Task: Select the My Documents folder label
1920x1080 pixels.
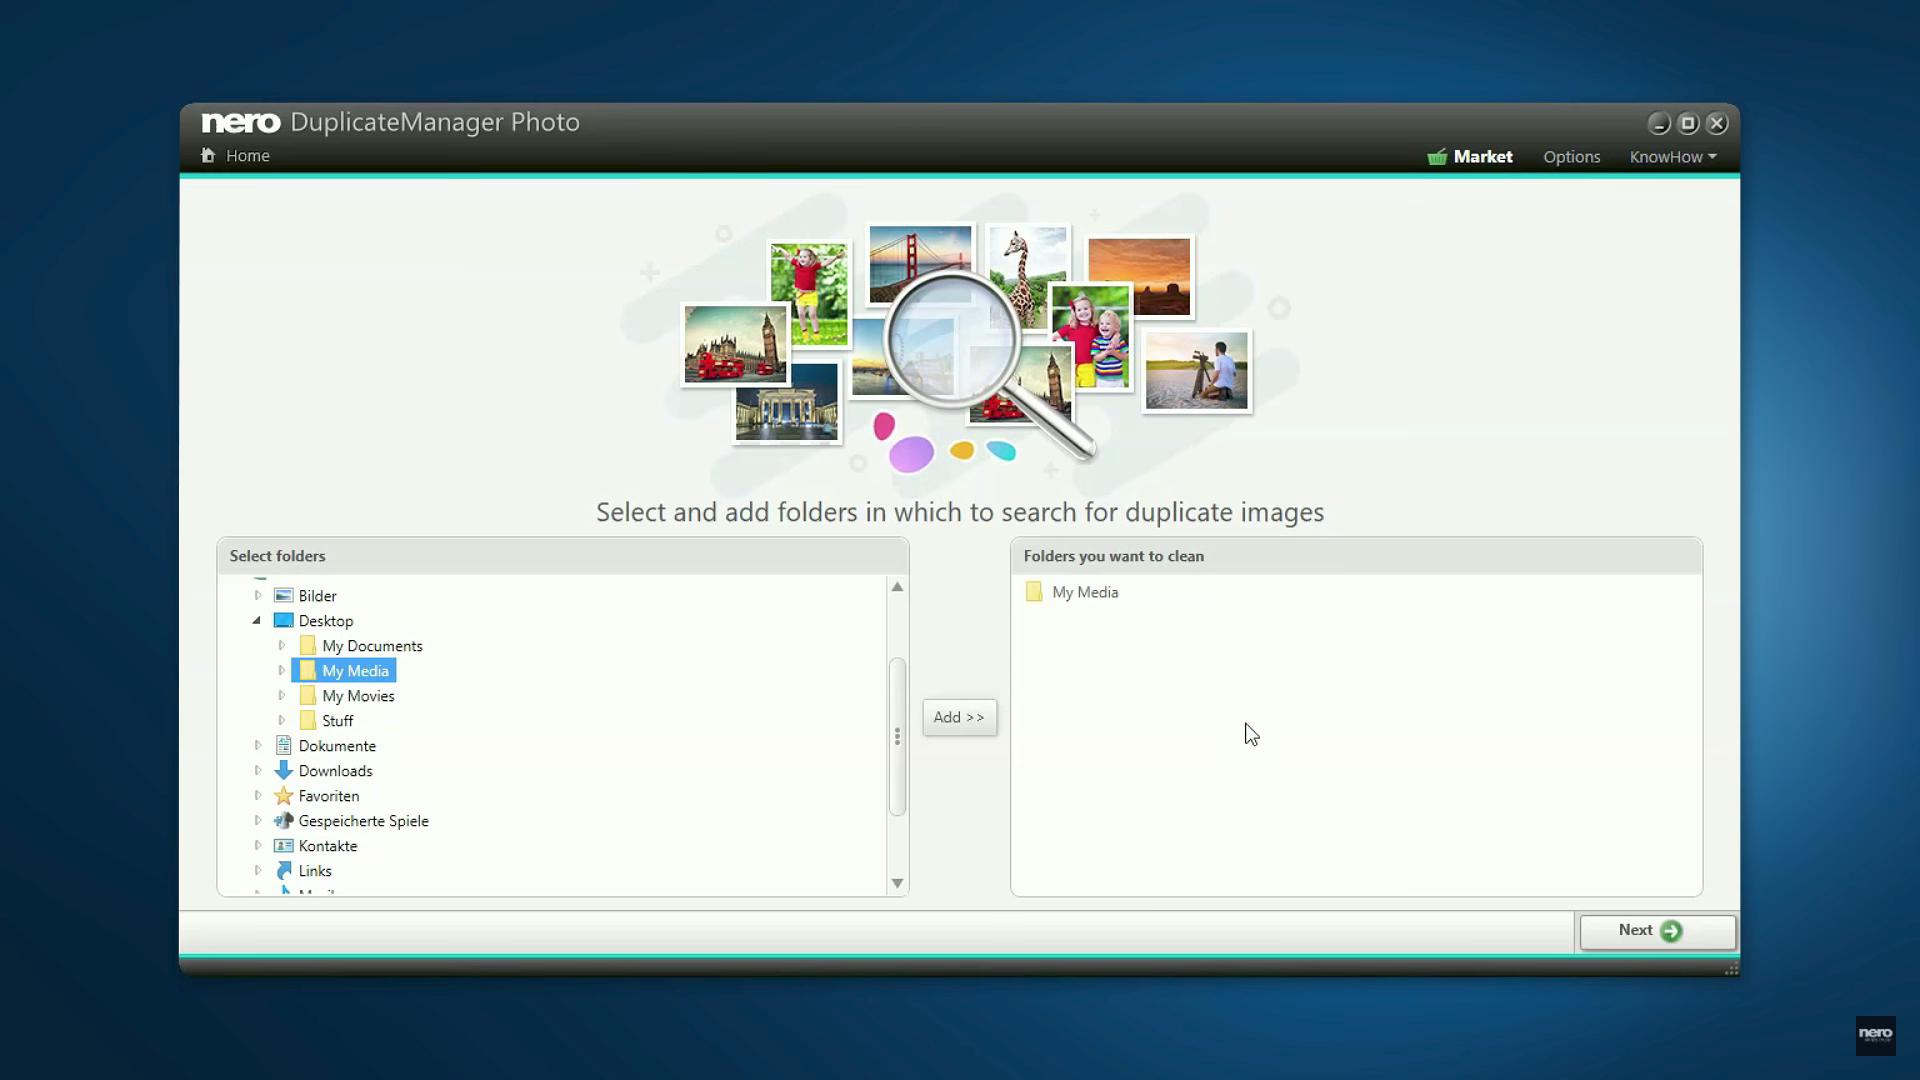Action: [372, 646]
